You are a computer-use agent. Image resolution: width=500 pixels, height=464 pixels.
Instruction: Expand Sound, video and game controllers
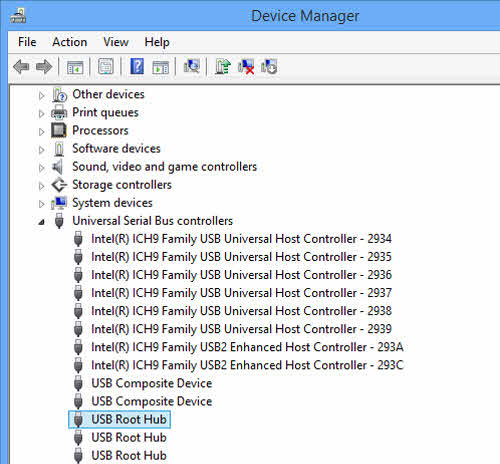41,168
